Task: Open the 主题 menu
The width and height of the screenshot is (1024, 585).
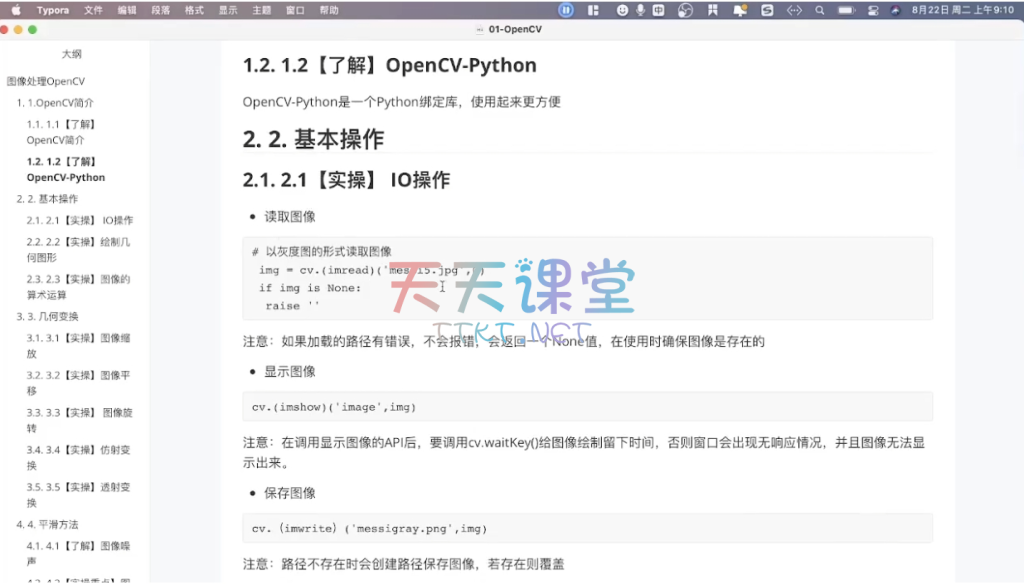Action: 261,10
